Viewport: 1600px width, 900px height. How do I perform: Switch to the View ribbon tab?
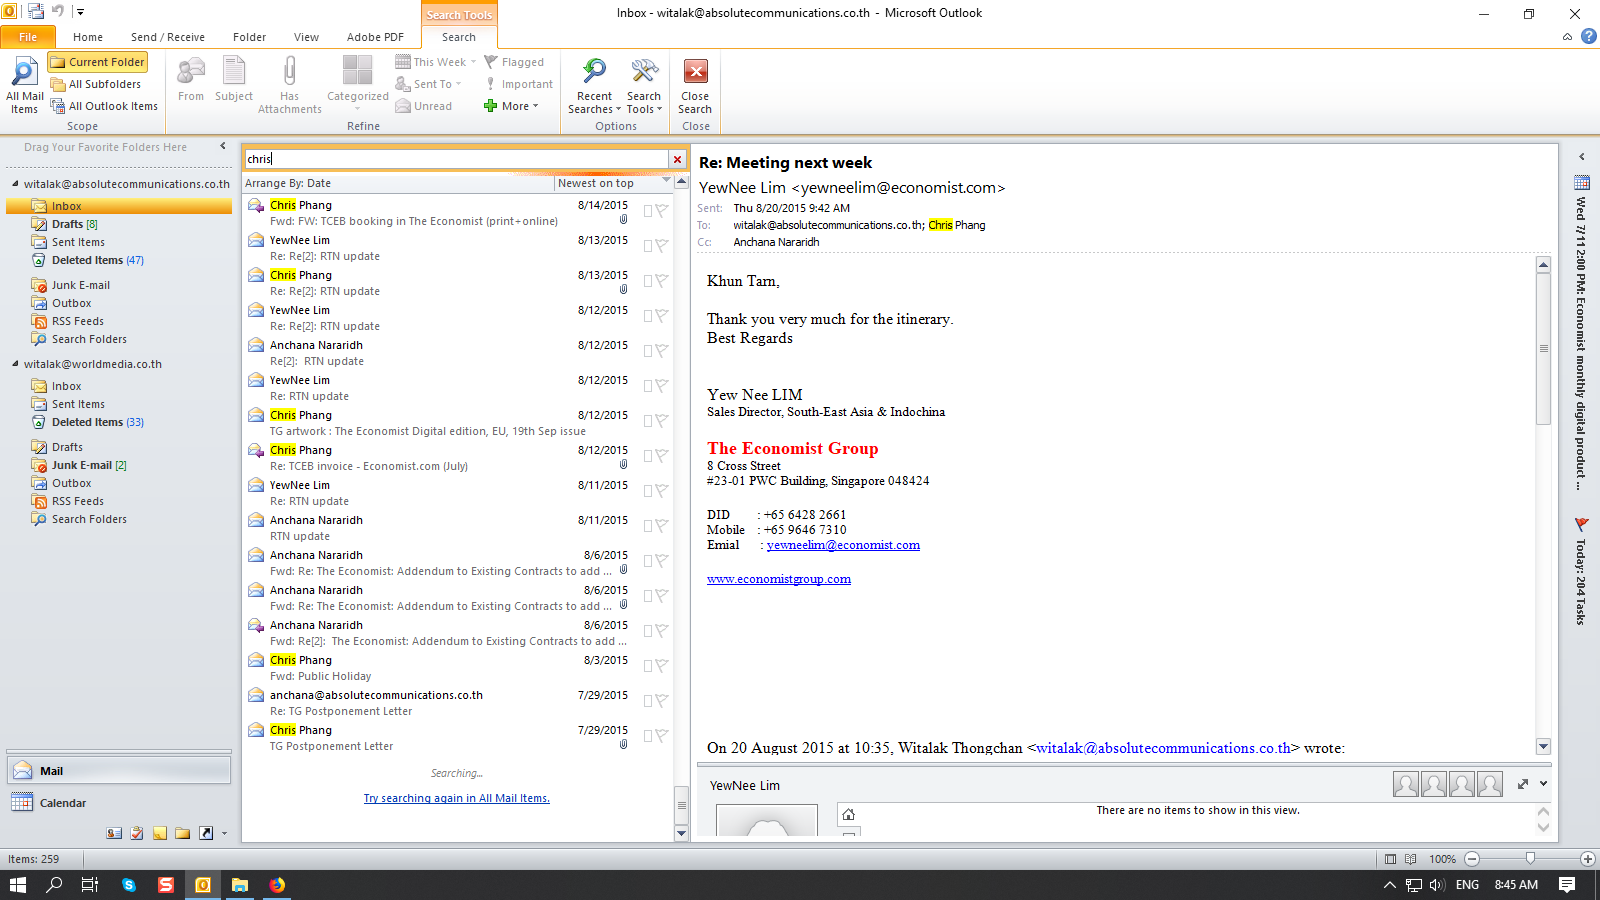pos(307,37)
